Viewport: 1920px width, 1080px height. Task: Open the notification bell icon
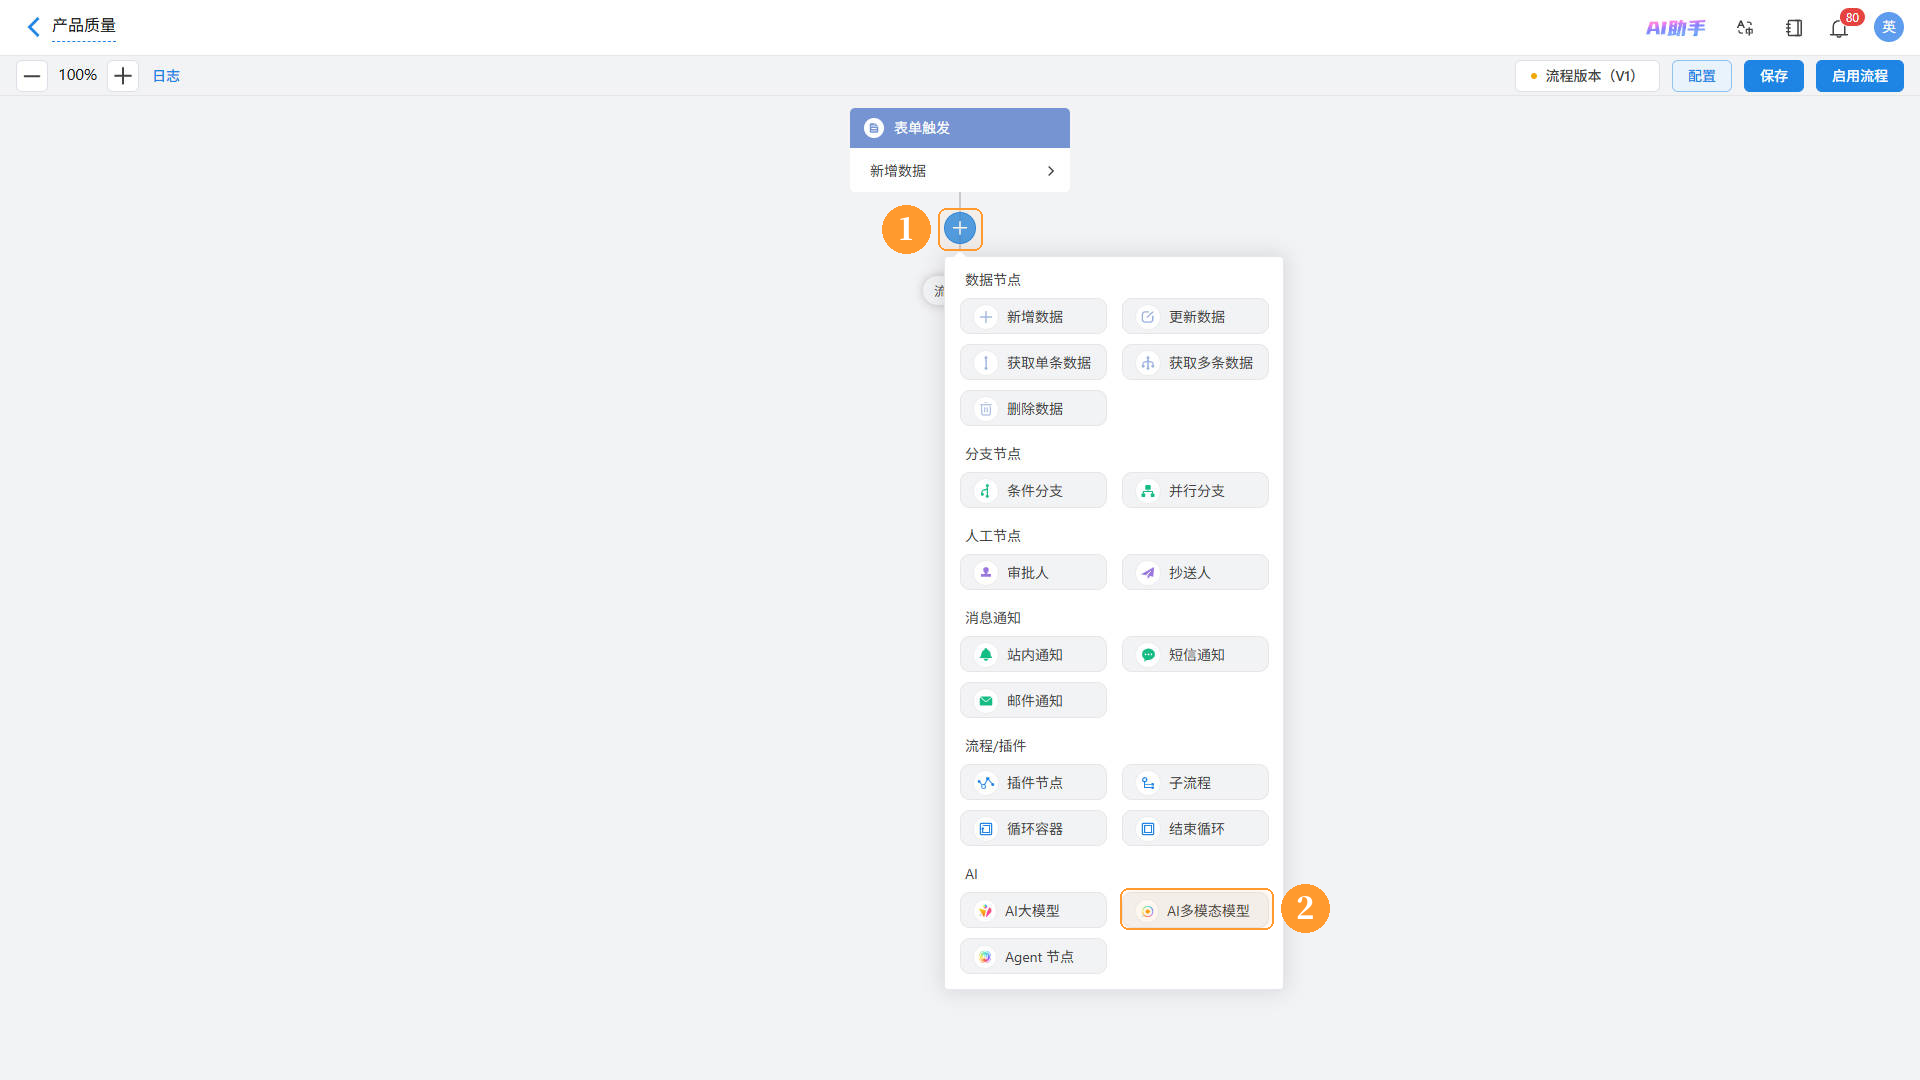(x=1839, y=28)
